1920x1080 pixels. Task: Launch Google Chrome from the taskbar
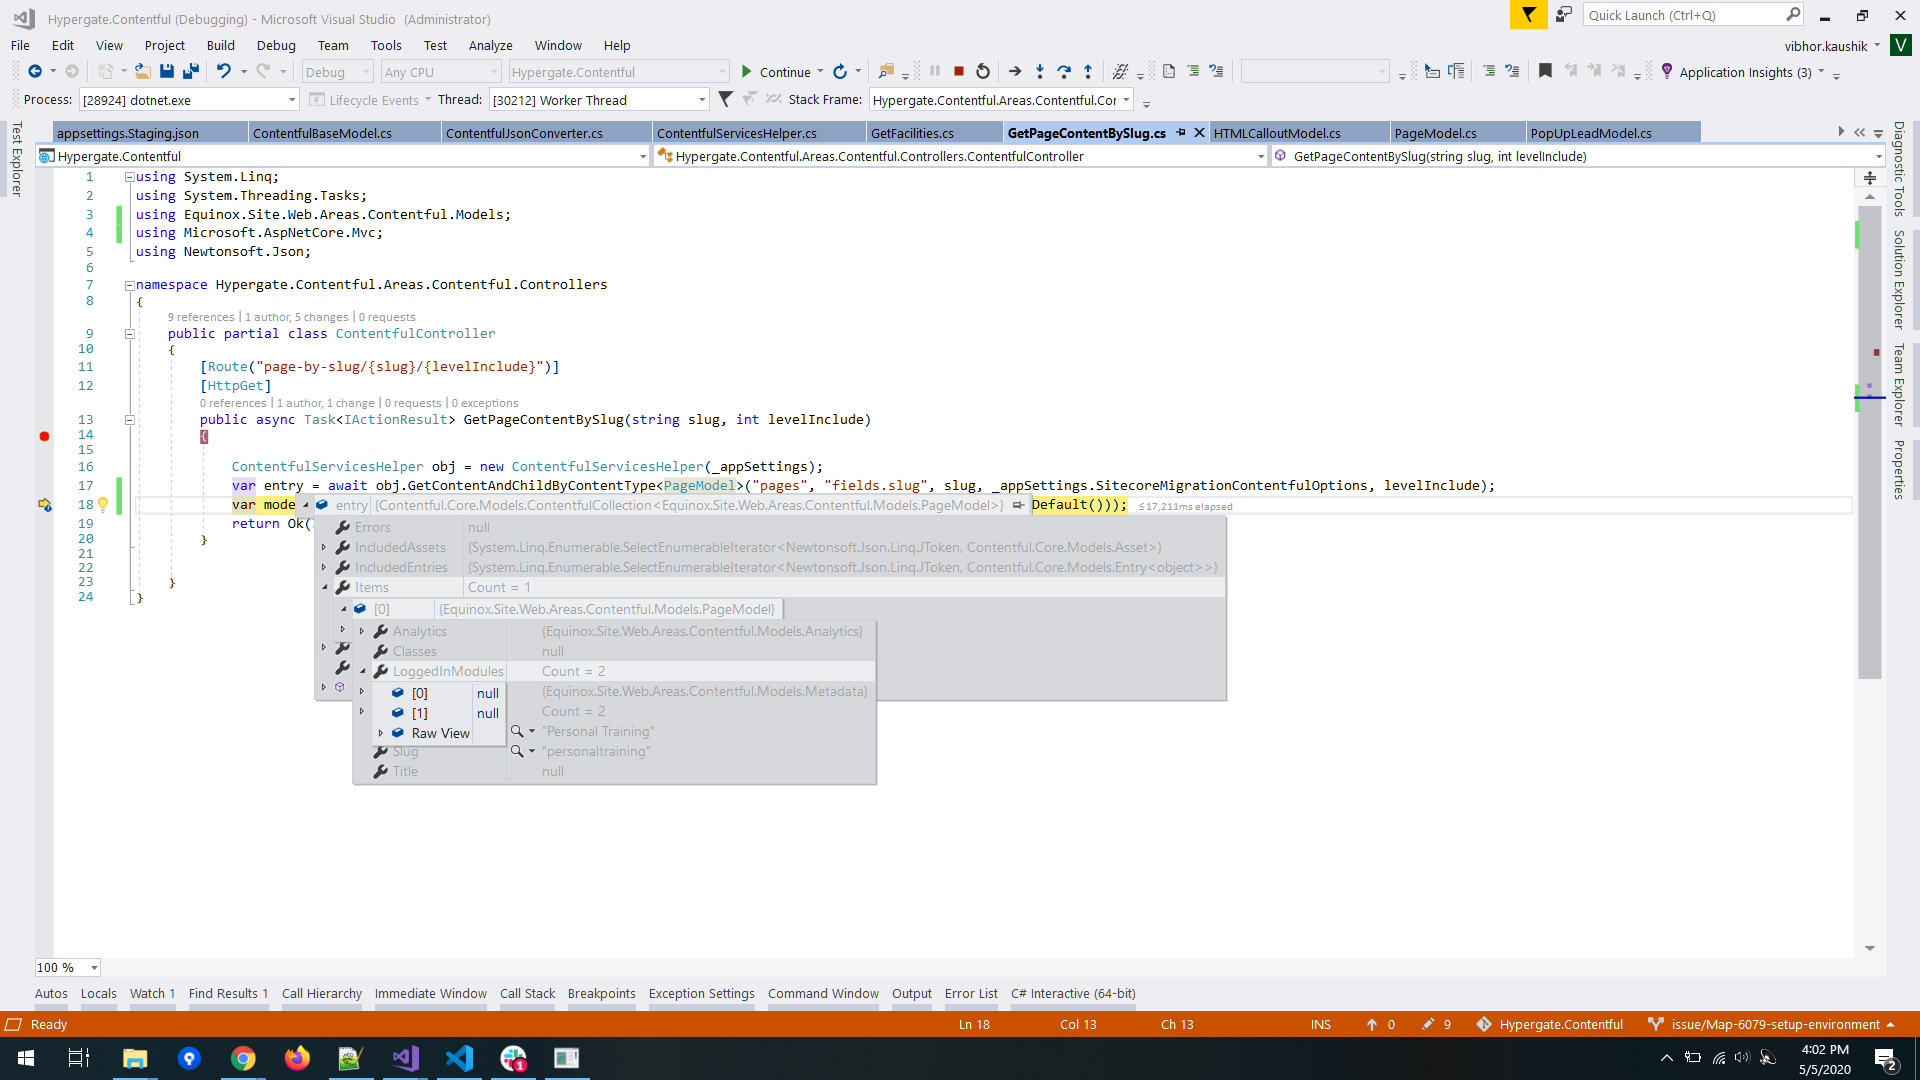pyautogui.click(x=243, y=1058)
